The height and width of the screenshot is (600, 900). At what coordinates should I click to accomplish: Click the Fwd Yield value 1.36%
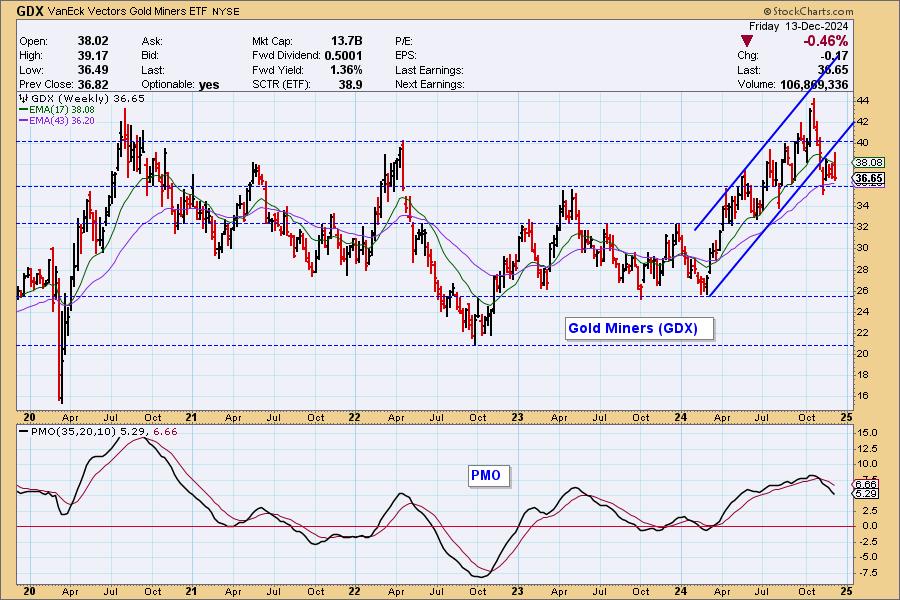coord(346,70)
